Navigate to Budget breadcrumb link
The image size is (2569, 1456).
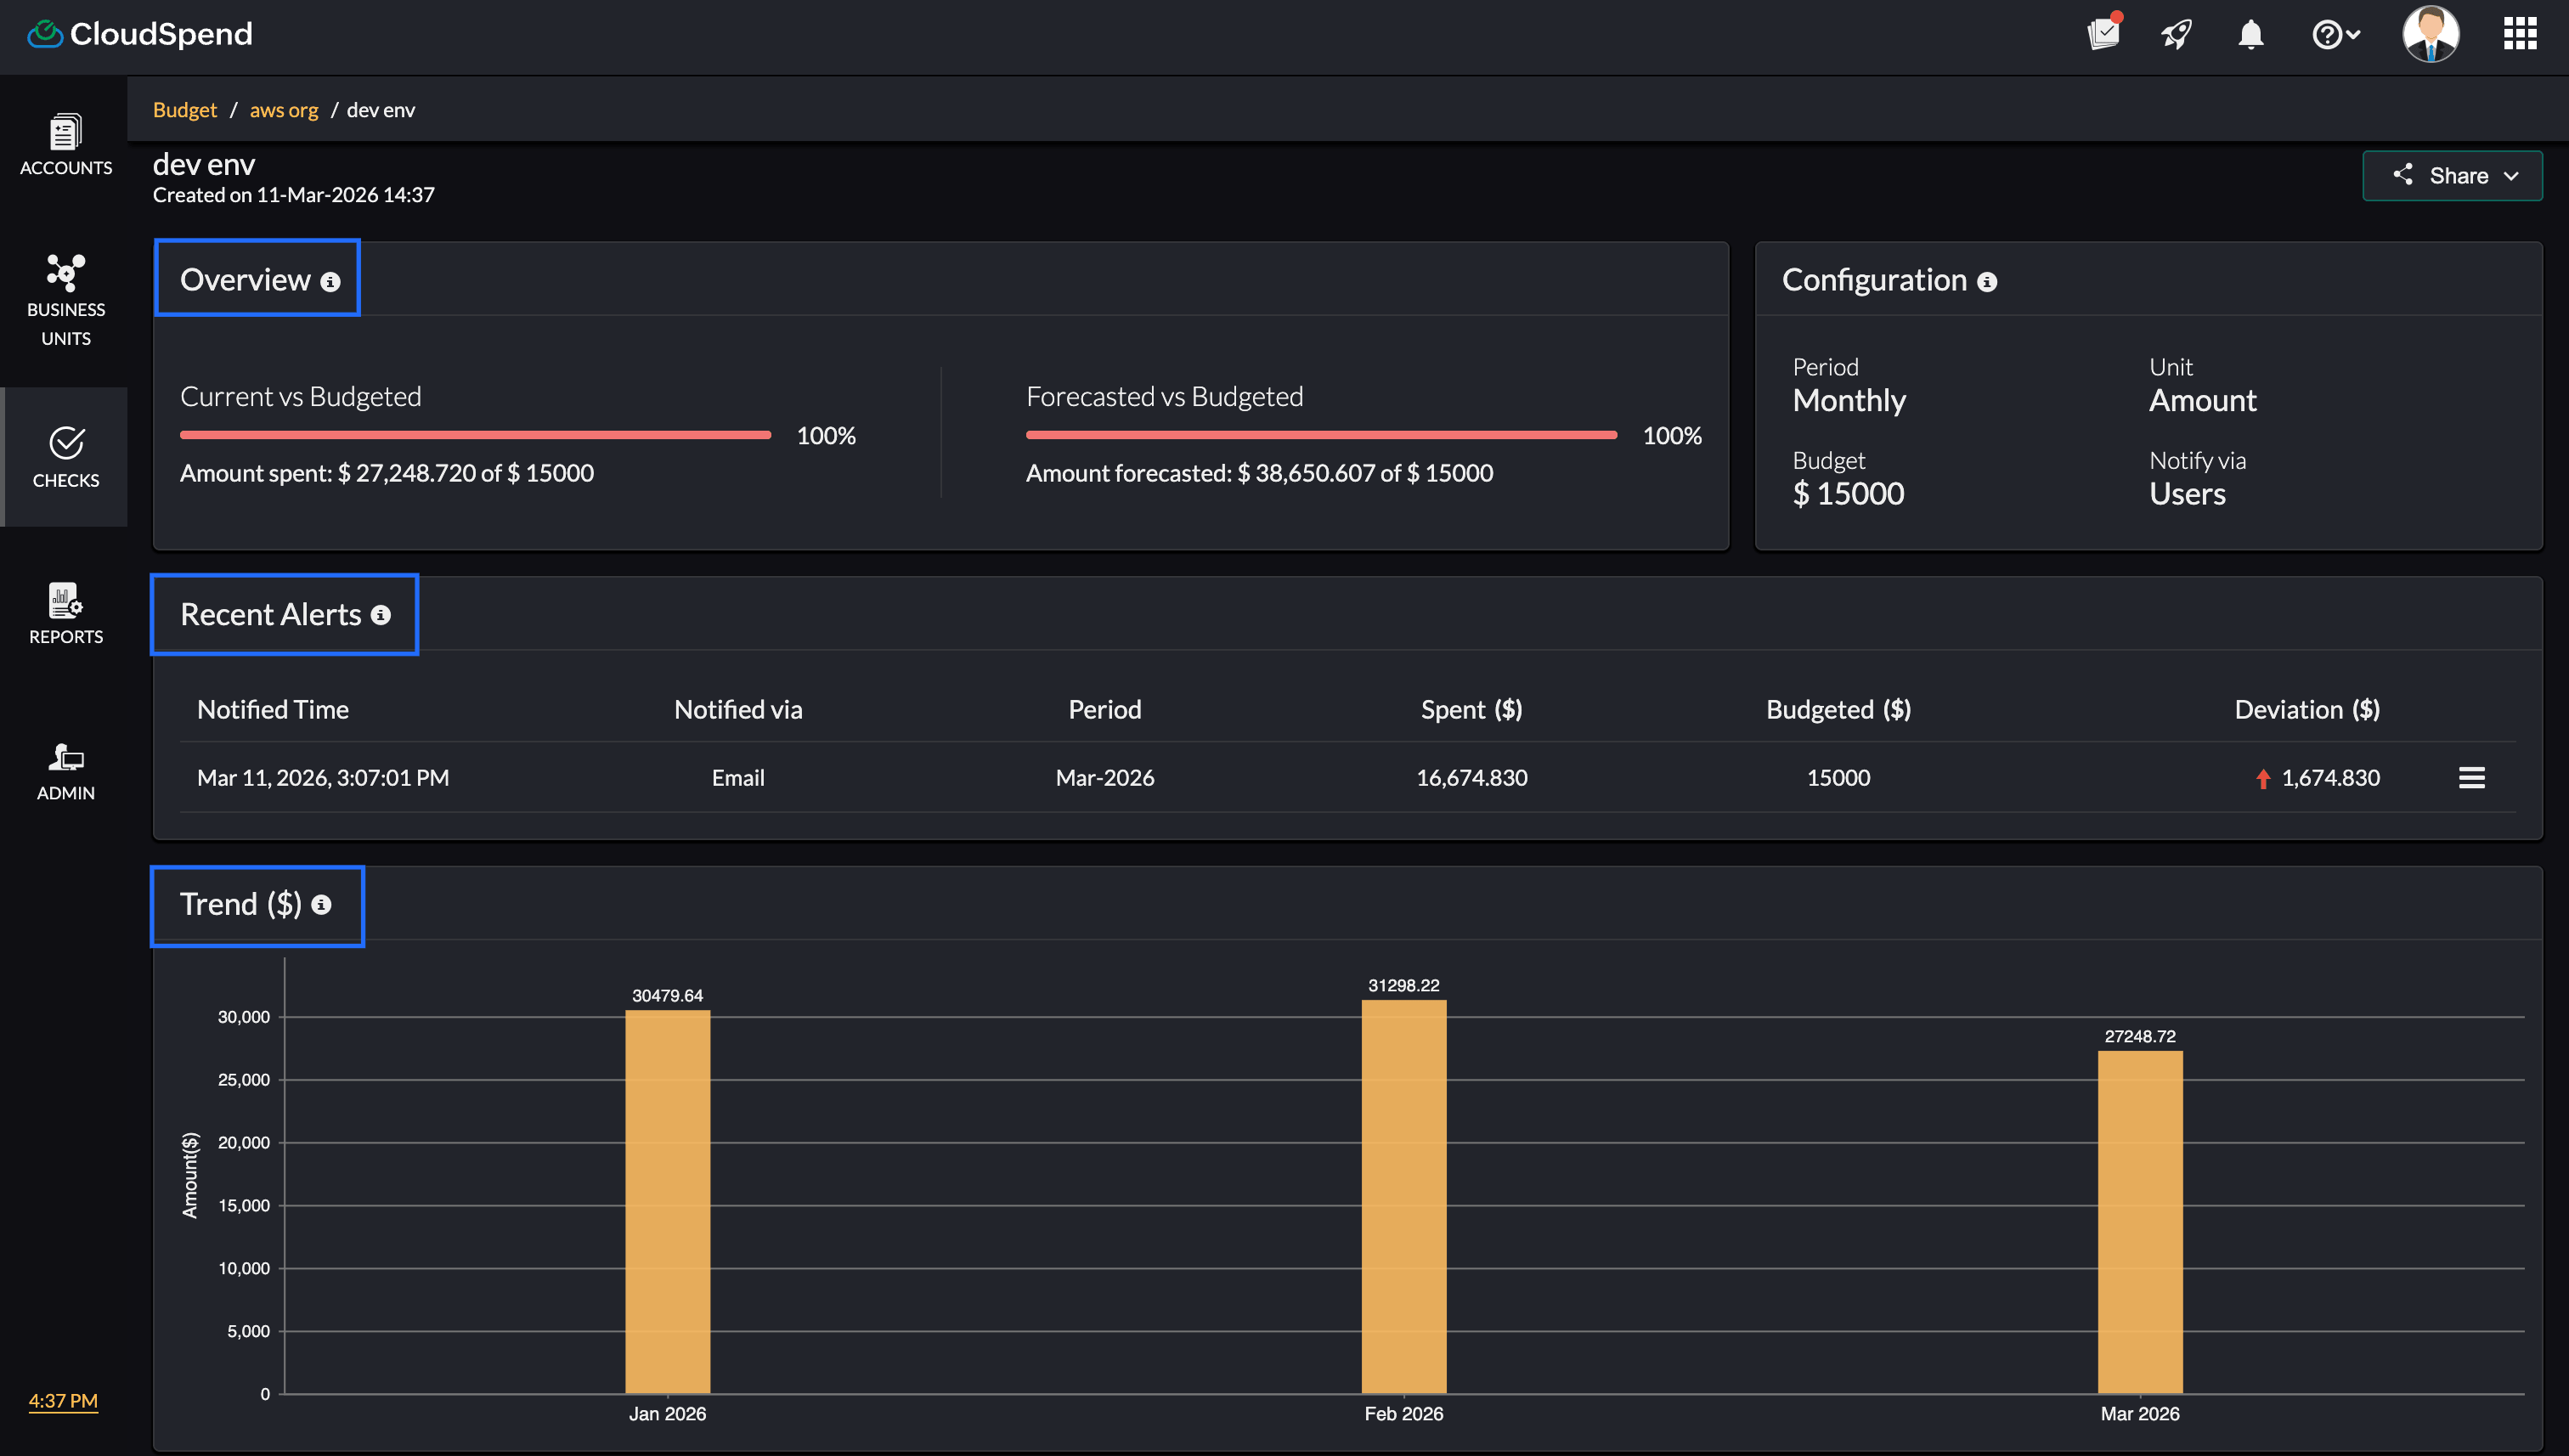[x=184, y=110]
